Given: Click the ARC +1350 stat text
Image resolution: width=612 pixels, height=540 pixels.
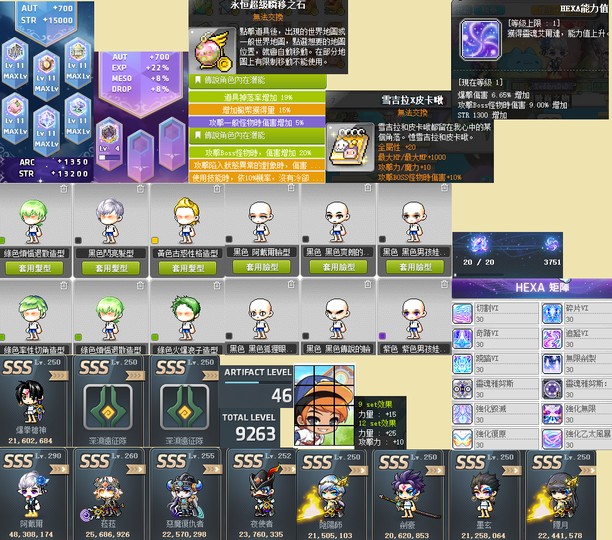Looking at the screenshot, I should (53, 162).
